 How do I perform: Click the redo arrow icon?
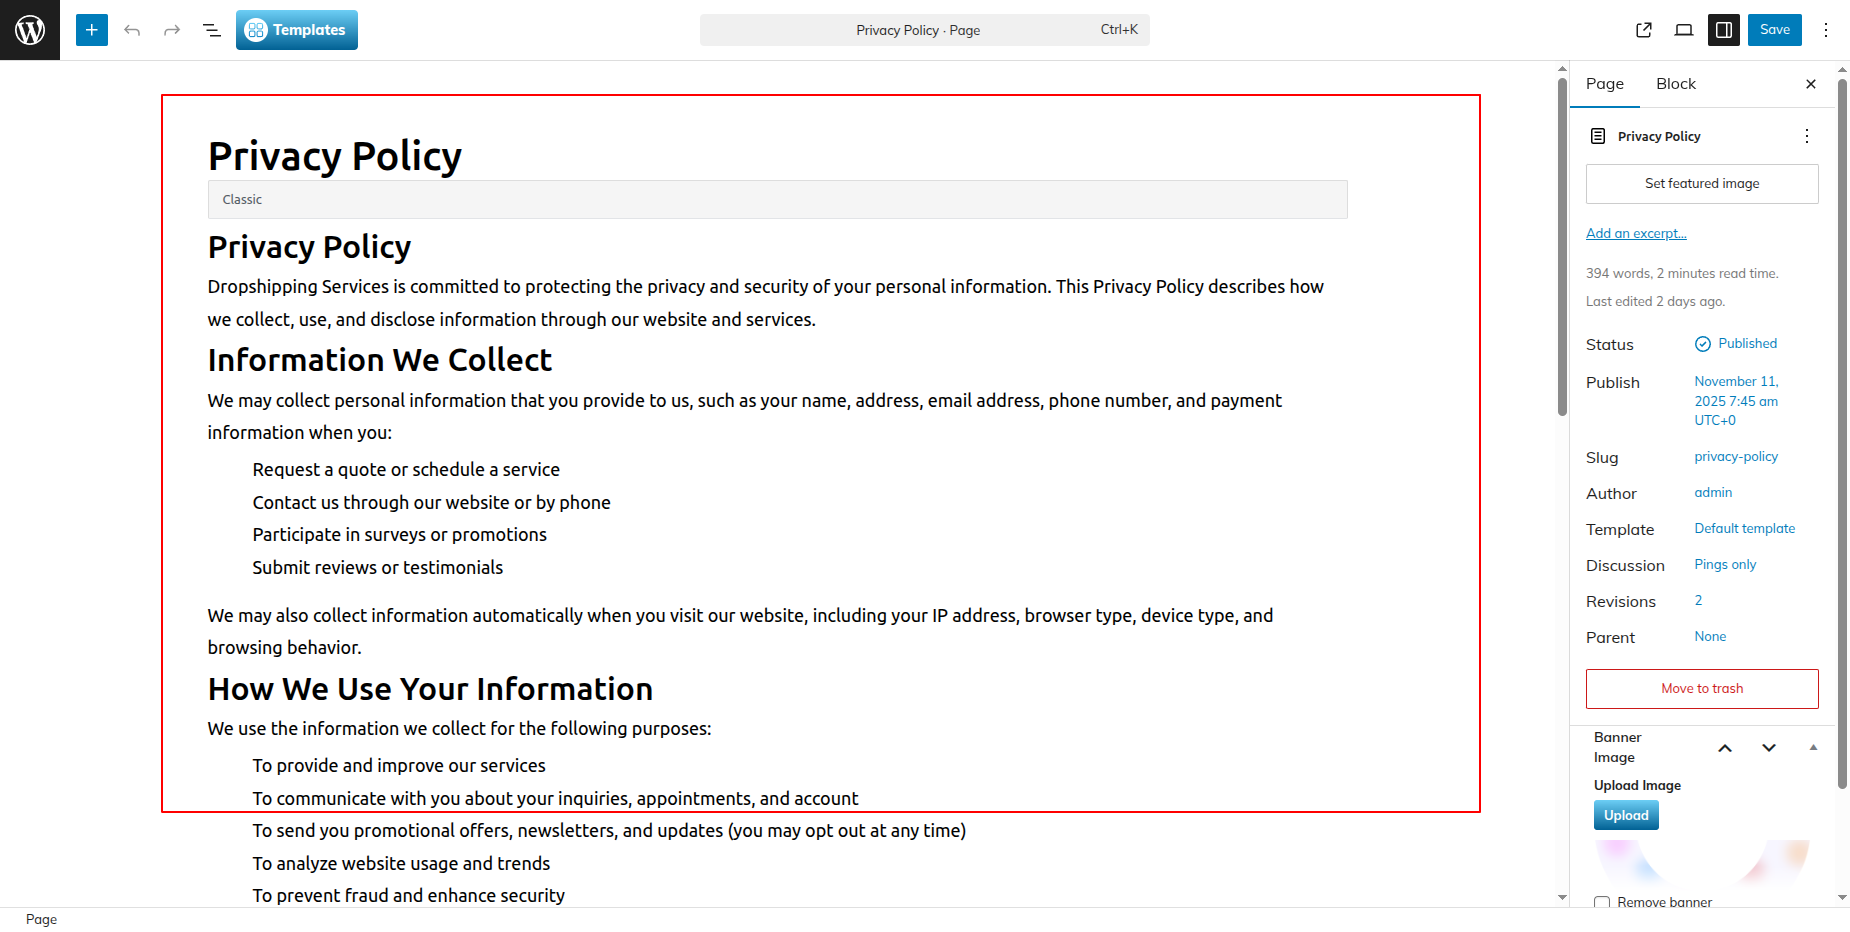[x=172, y=30]
